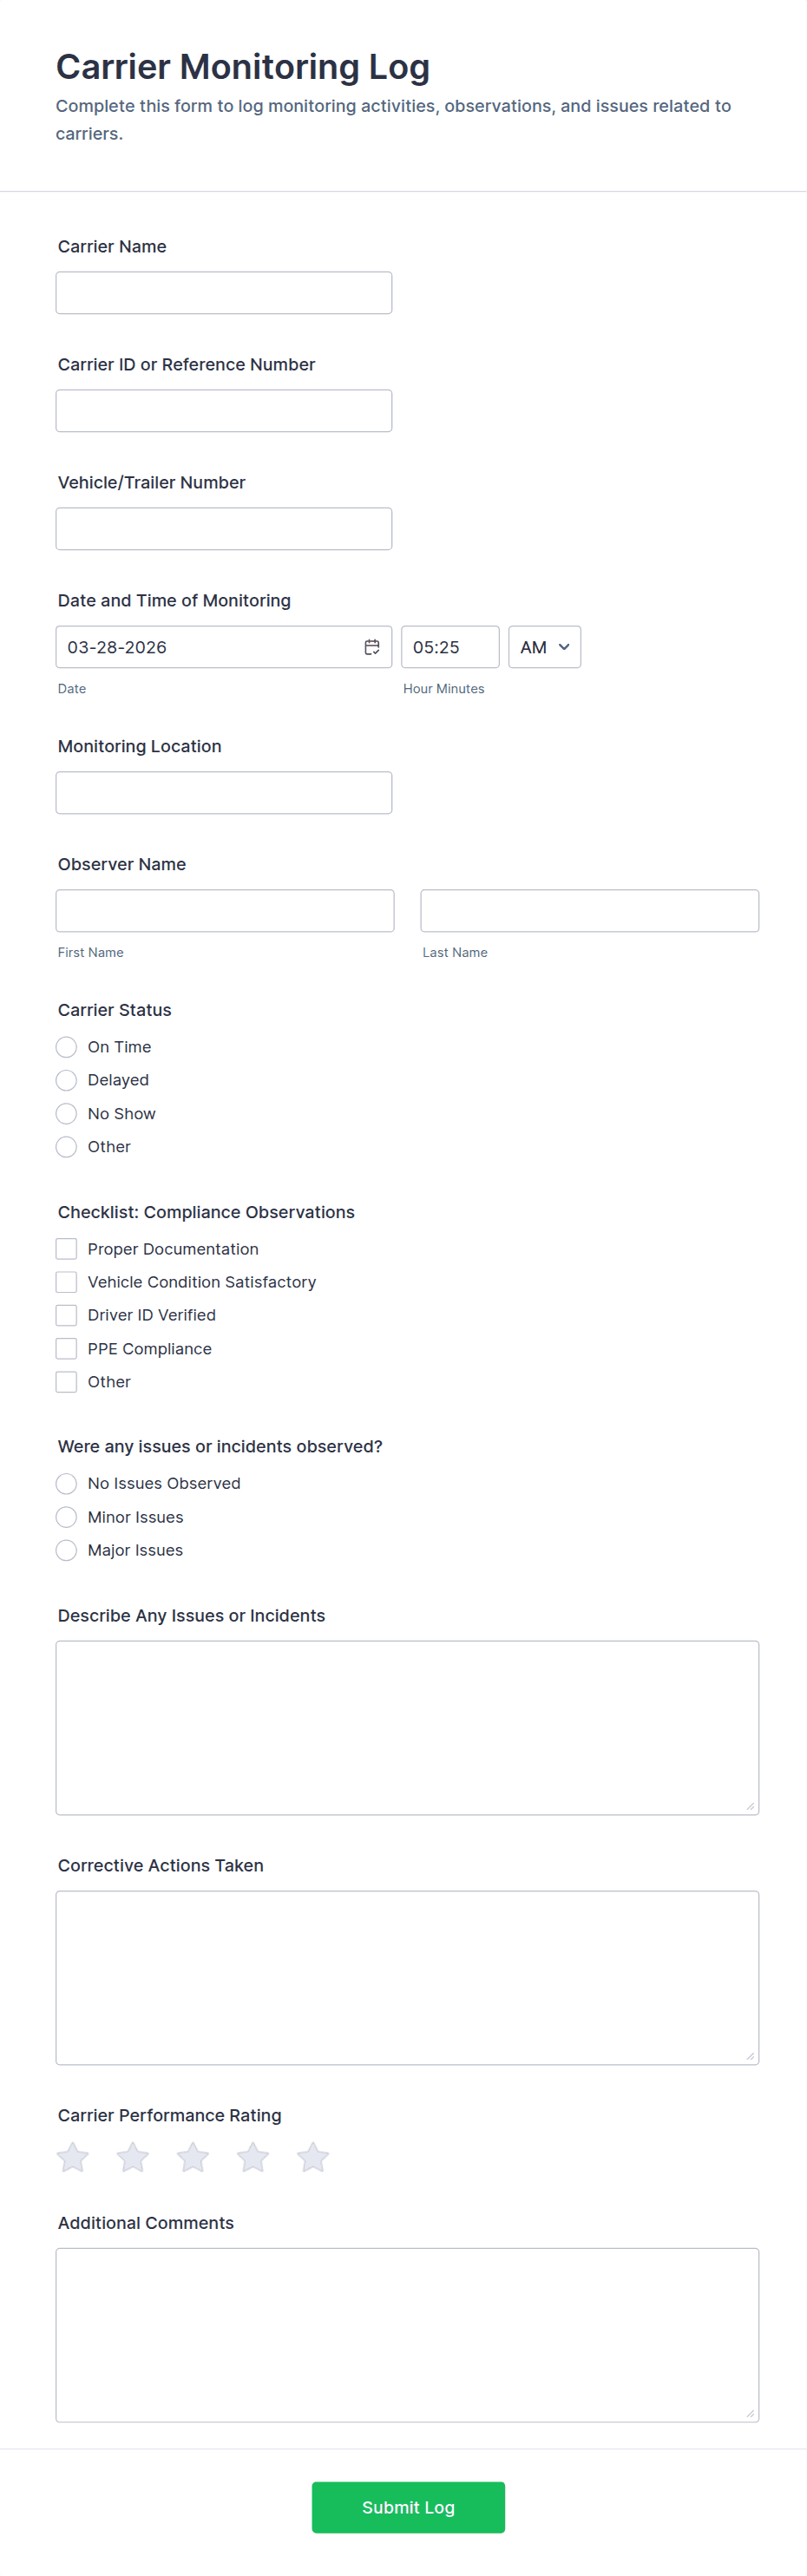Expand the AM/PM dropdown
The image size is (807, 2576).
pyautogui.click(x=544, y=647)
